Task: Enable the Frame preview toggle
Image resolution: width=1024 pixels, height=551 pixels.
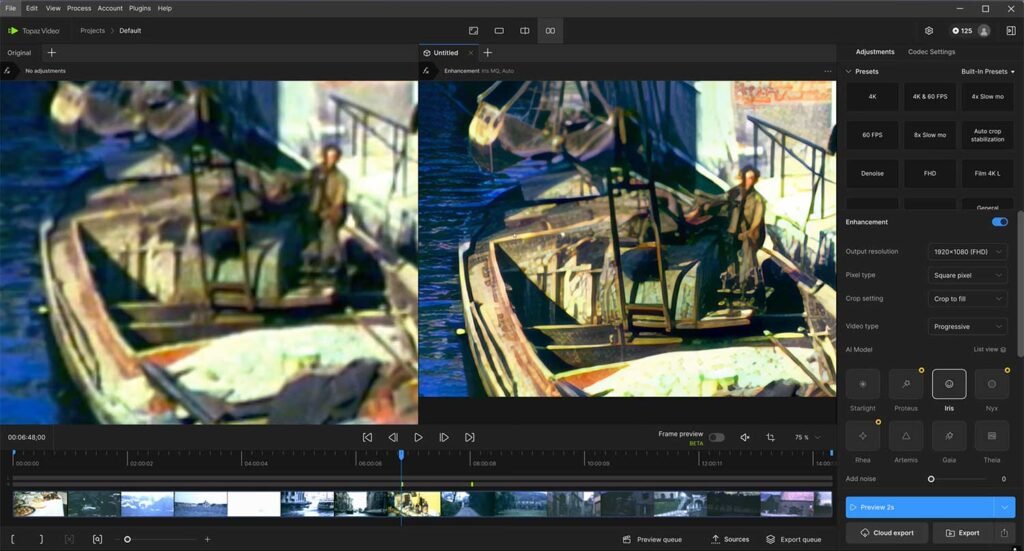Action: point(716,437)
